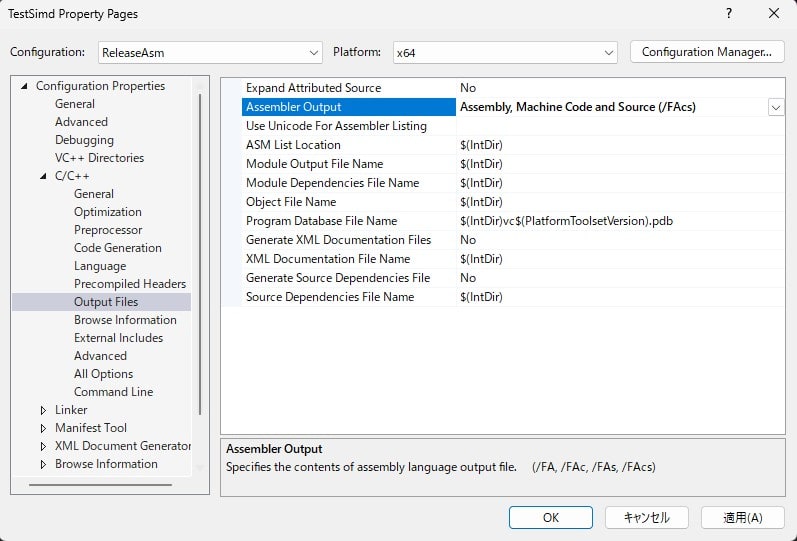Expand the XML Document Generator node
The height and width of the screenshot is (541, 797).
43,446
